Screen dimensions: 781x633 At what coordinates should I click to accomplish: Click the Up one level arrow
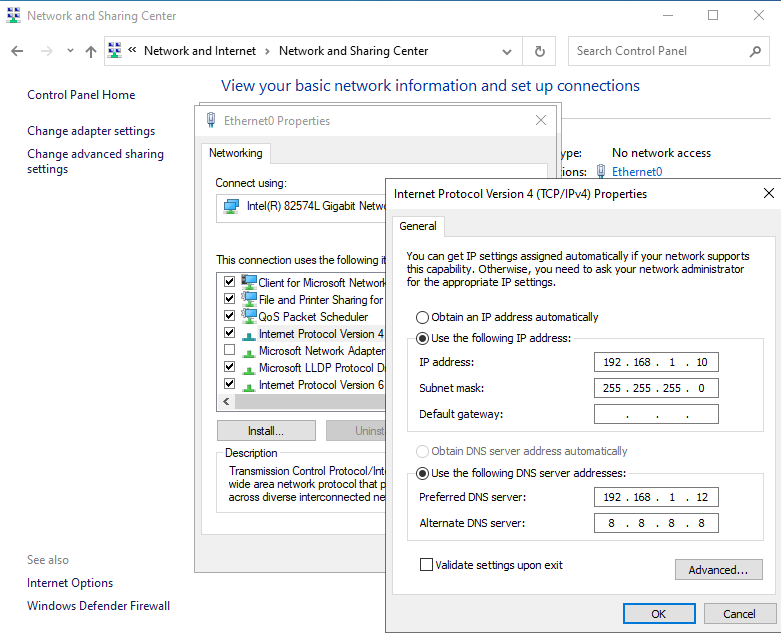click(x=91, y=51)
